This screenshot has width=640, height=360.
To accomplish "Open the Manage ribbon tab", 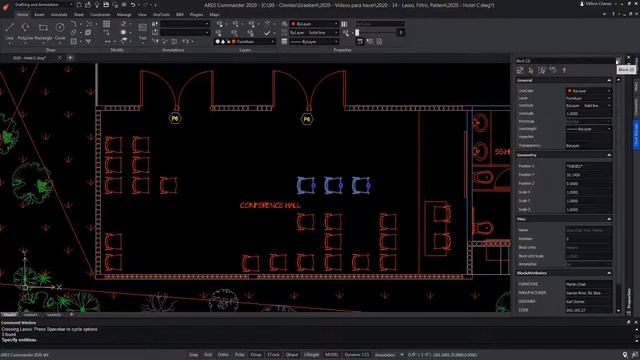I will [124, 14].
